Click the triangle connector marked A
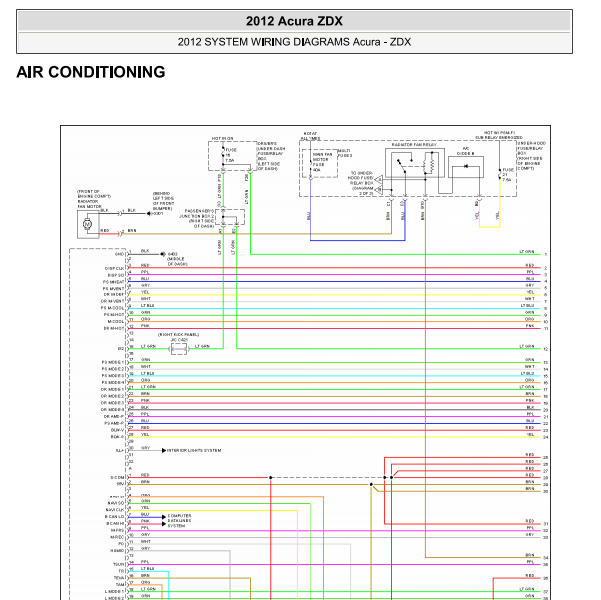601x600 pixels. click(378, 179)
